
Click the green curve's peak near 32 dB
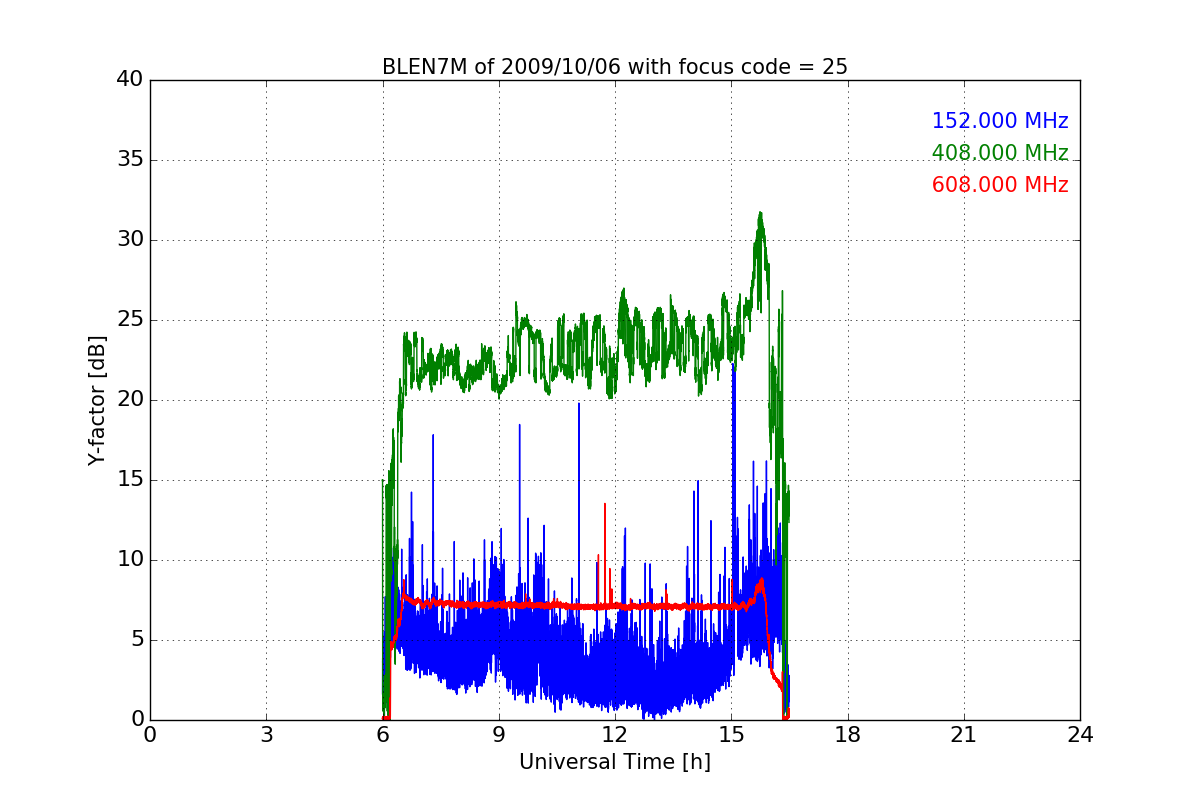point(760,213)
